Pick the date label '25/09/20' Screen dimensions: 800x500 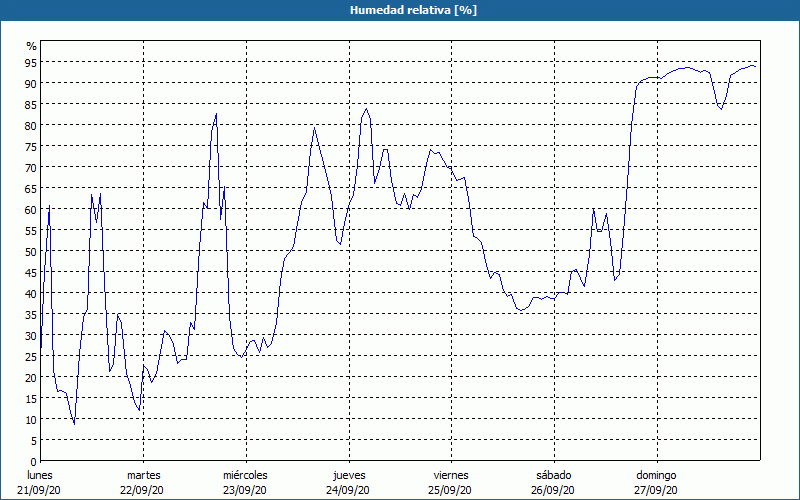[x=449, y=490]
